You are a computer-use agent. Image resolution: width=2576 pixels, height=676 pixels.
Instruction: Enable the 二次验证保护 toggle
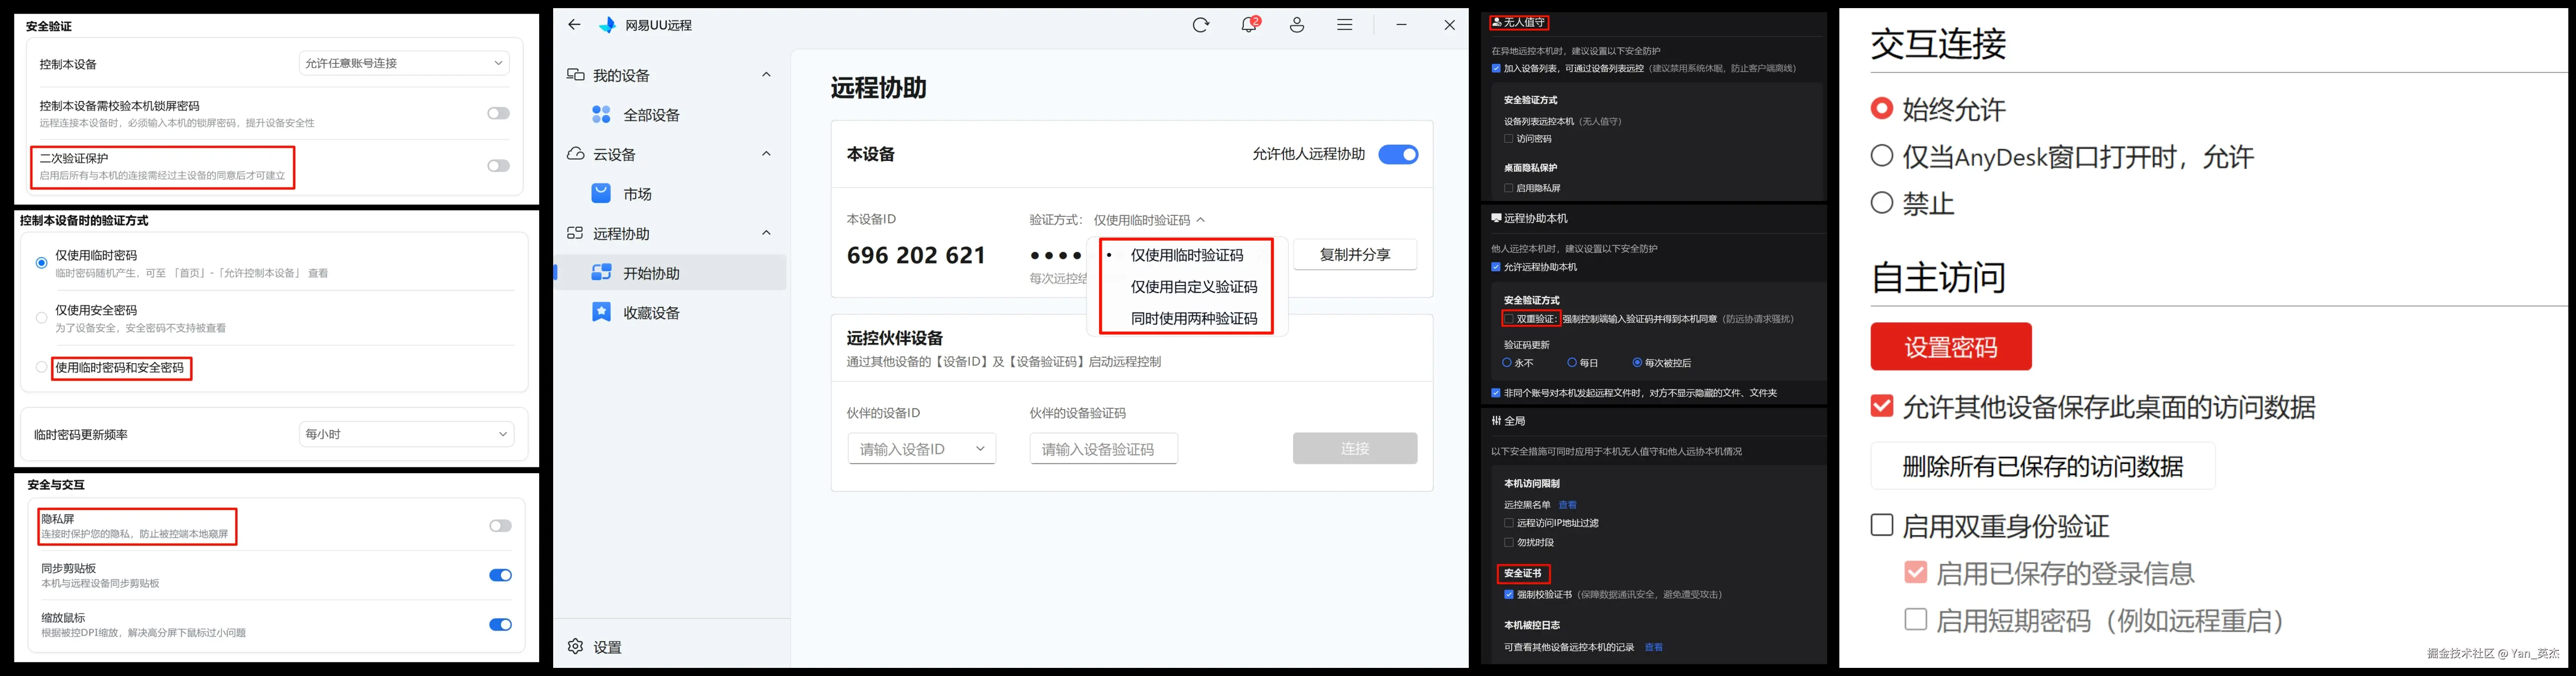click(x=498, y=166)
